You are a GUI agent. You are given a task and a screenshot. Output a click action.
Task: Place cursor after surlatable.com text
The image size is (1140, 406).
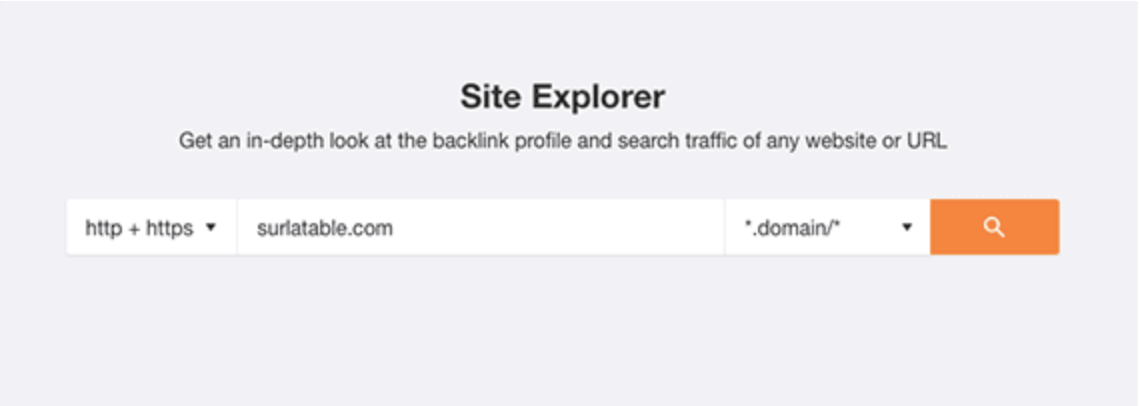(x=395, y=228)
